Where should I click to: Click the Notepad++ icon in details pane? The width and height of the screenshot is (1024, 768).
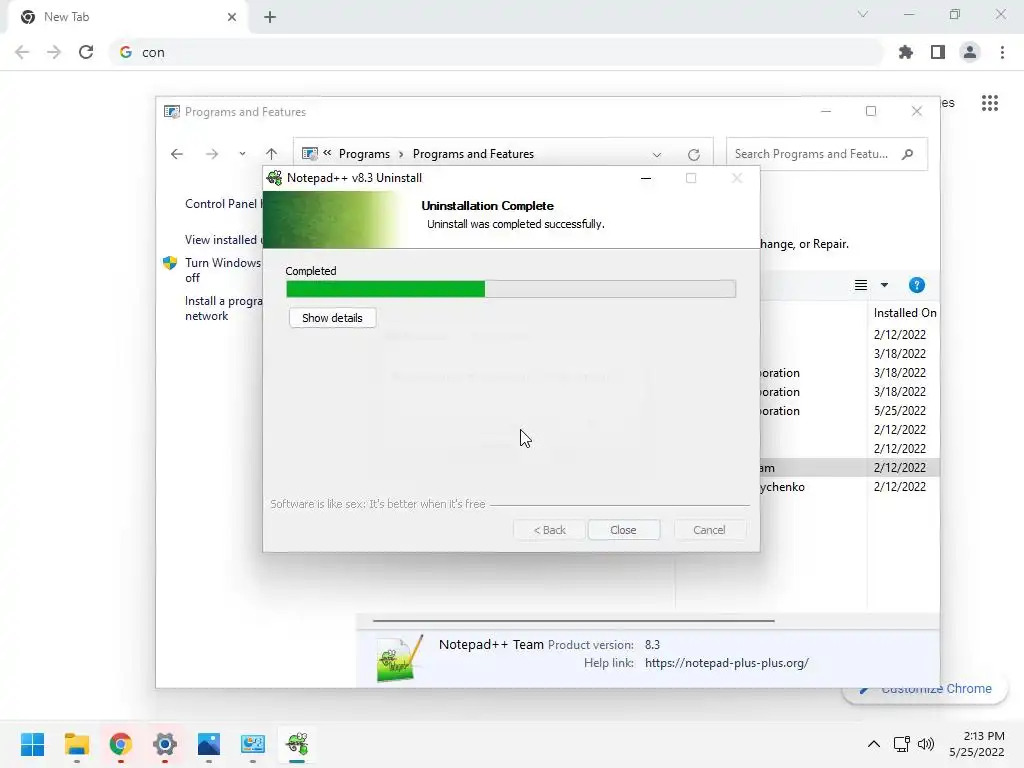(x=400, y=658)
